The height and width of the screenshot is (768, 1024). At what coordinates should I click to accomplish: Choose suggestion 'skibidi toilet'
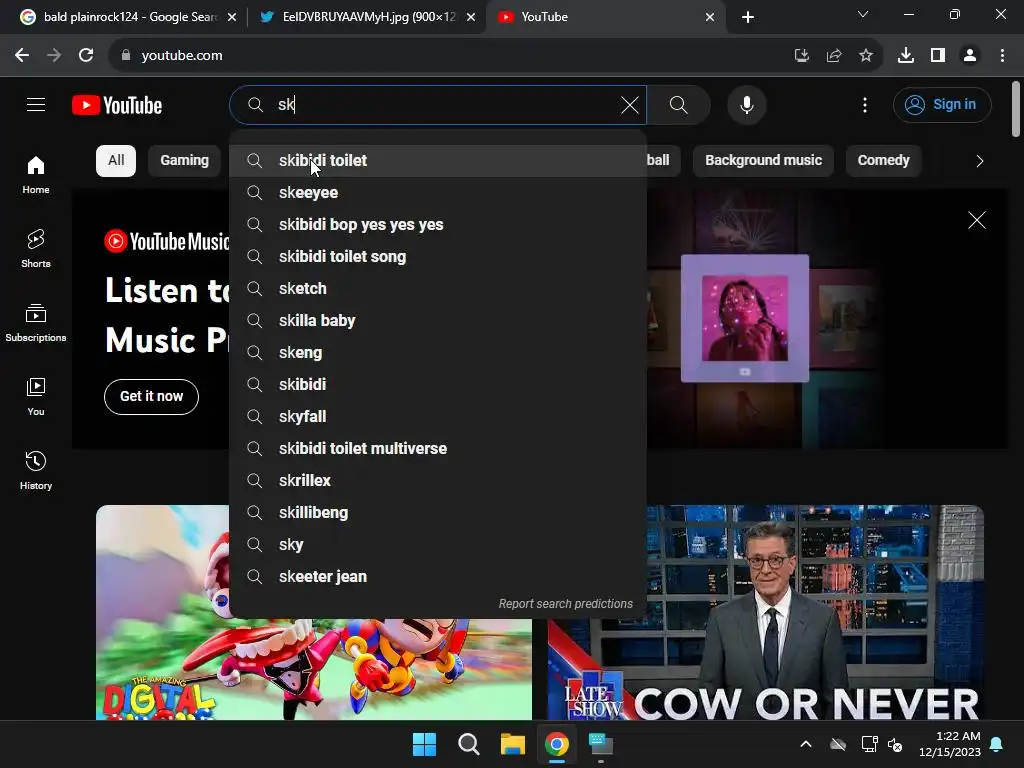coord(438,161)
